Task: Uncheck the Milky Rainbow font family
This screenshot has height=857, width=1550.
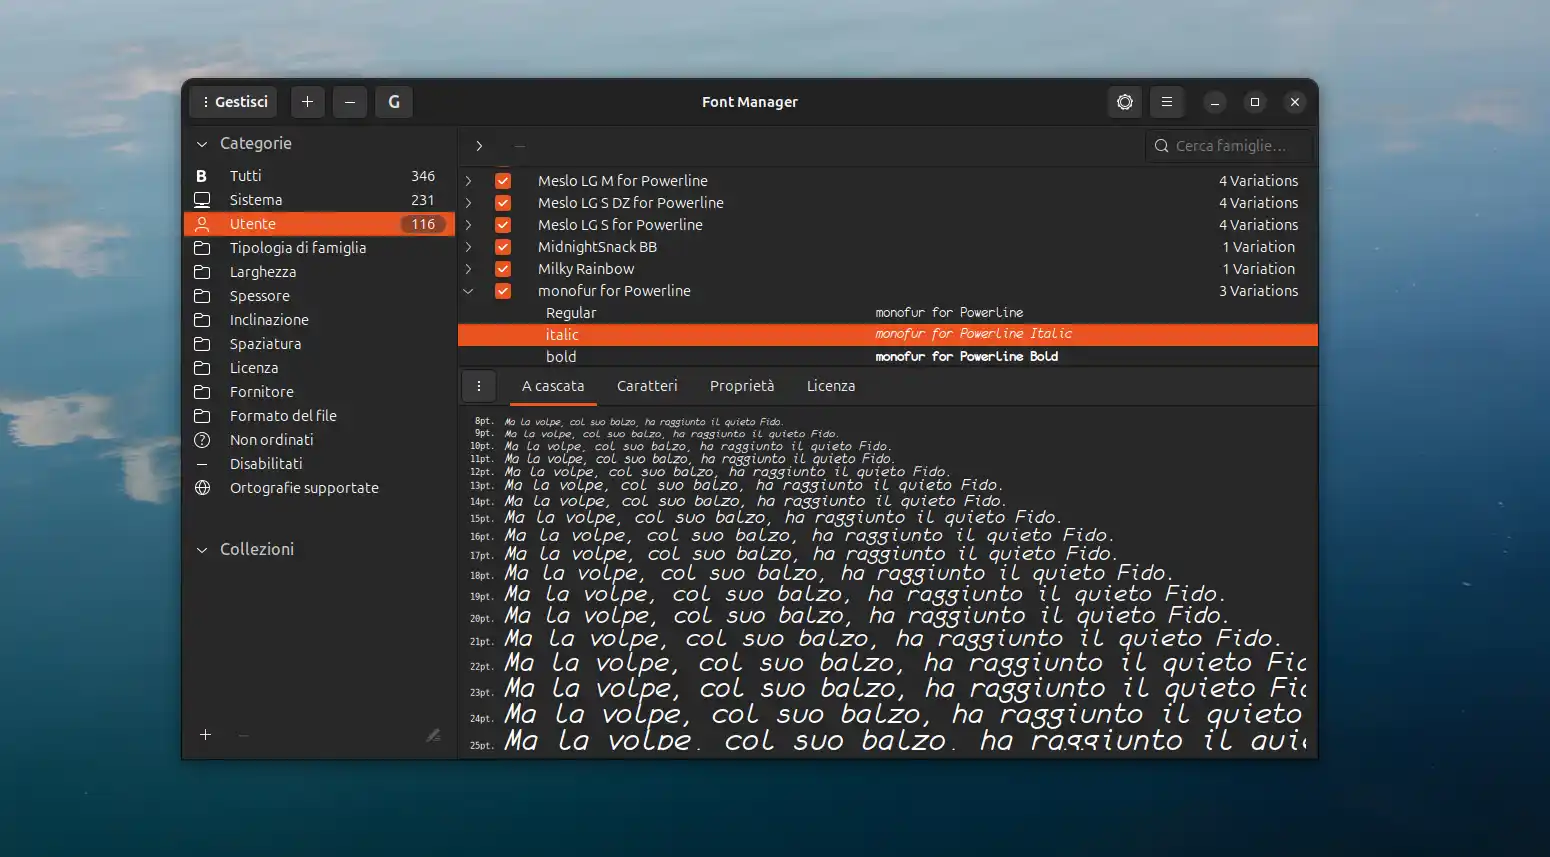Action: click(502, 268)
